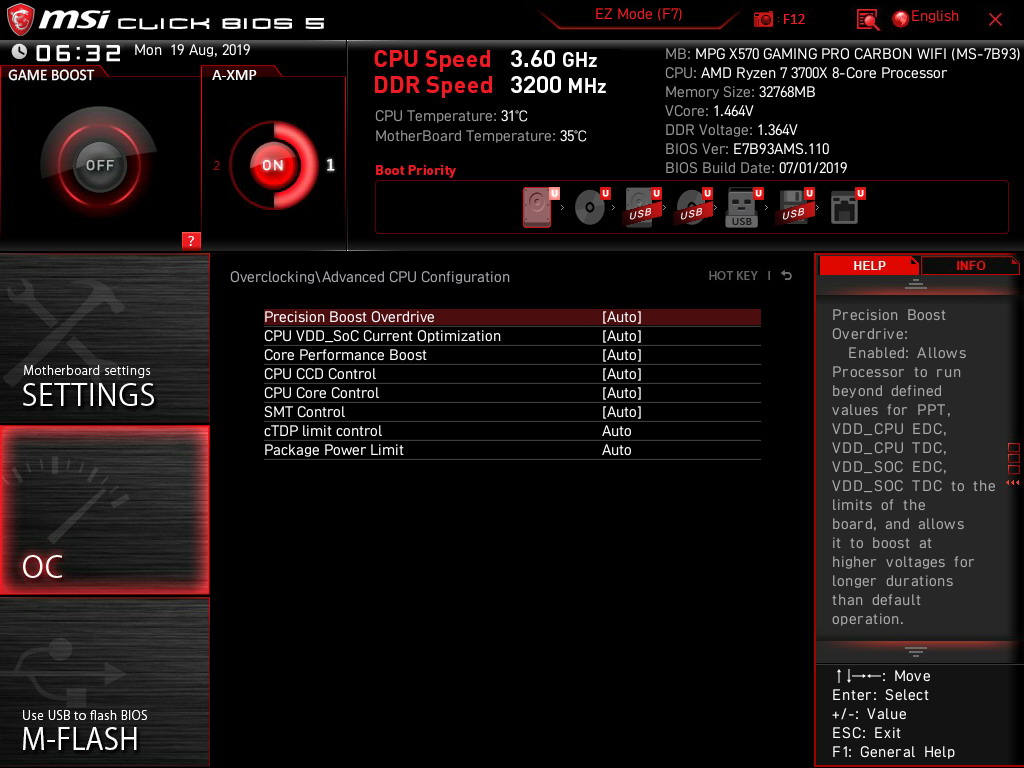The image size is (1024, 768).
Task: Select the hard disk boot priority icon
Action: (x=539, y=207)
